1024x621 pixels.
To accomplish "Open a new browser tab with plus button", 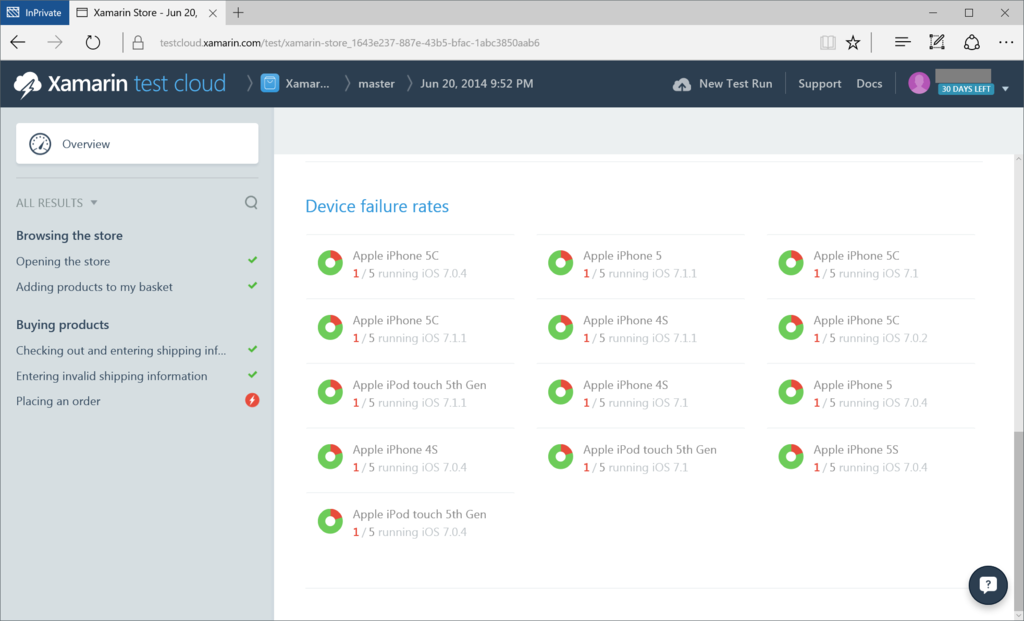I will tap(238, 12).
